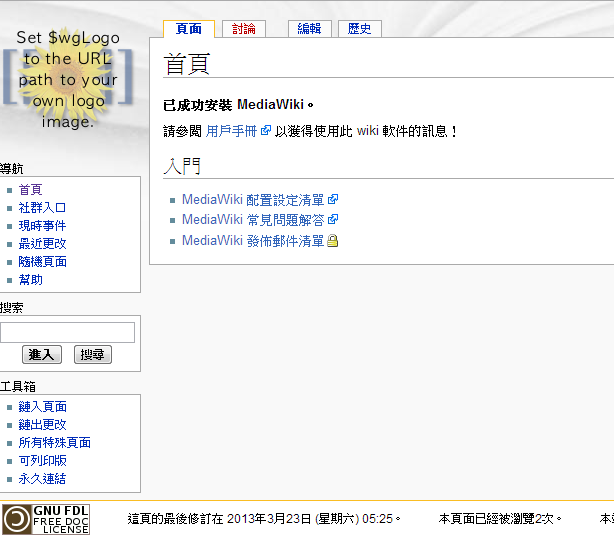The width and height of the screenshot is (614, 540).
Task: Open MediaWiki 配置設定清單 link
Action: click(253, 200)
